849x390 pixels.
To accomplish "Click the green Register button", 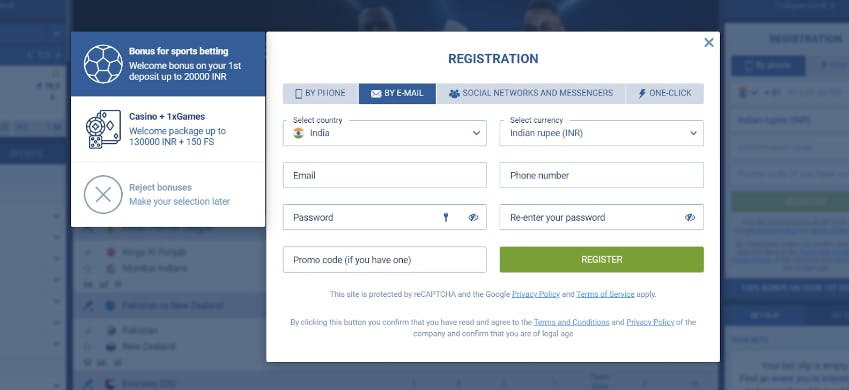I will [x=602, y=259].
